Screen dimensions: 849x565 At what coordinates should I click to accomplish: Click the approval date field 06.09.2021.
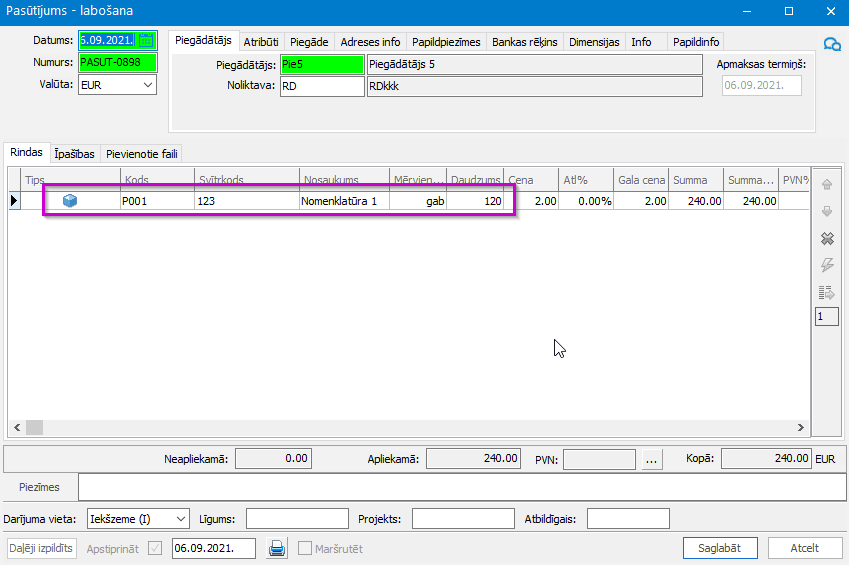coord(214,548)
